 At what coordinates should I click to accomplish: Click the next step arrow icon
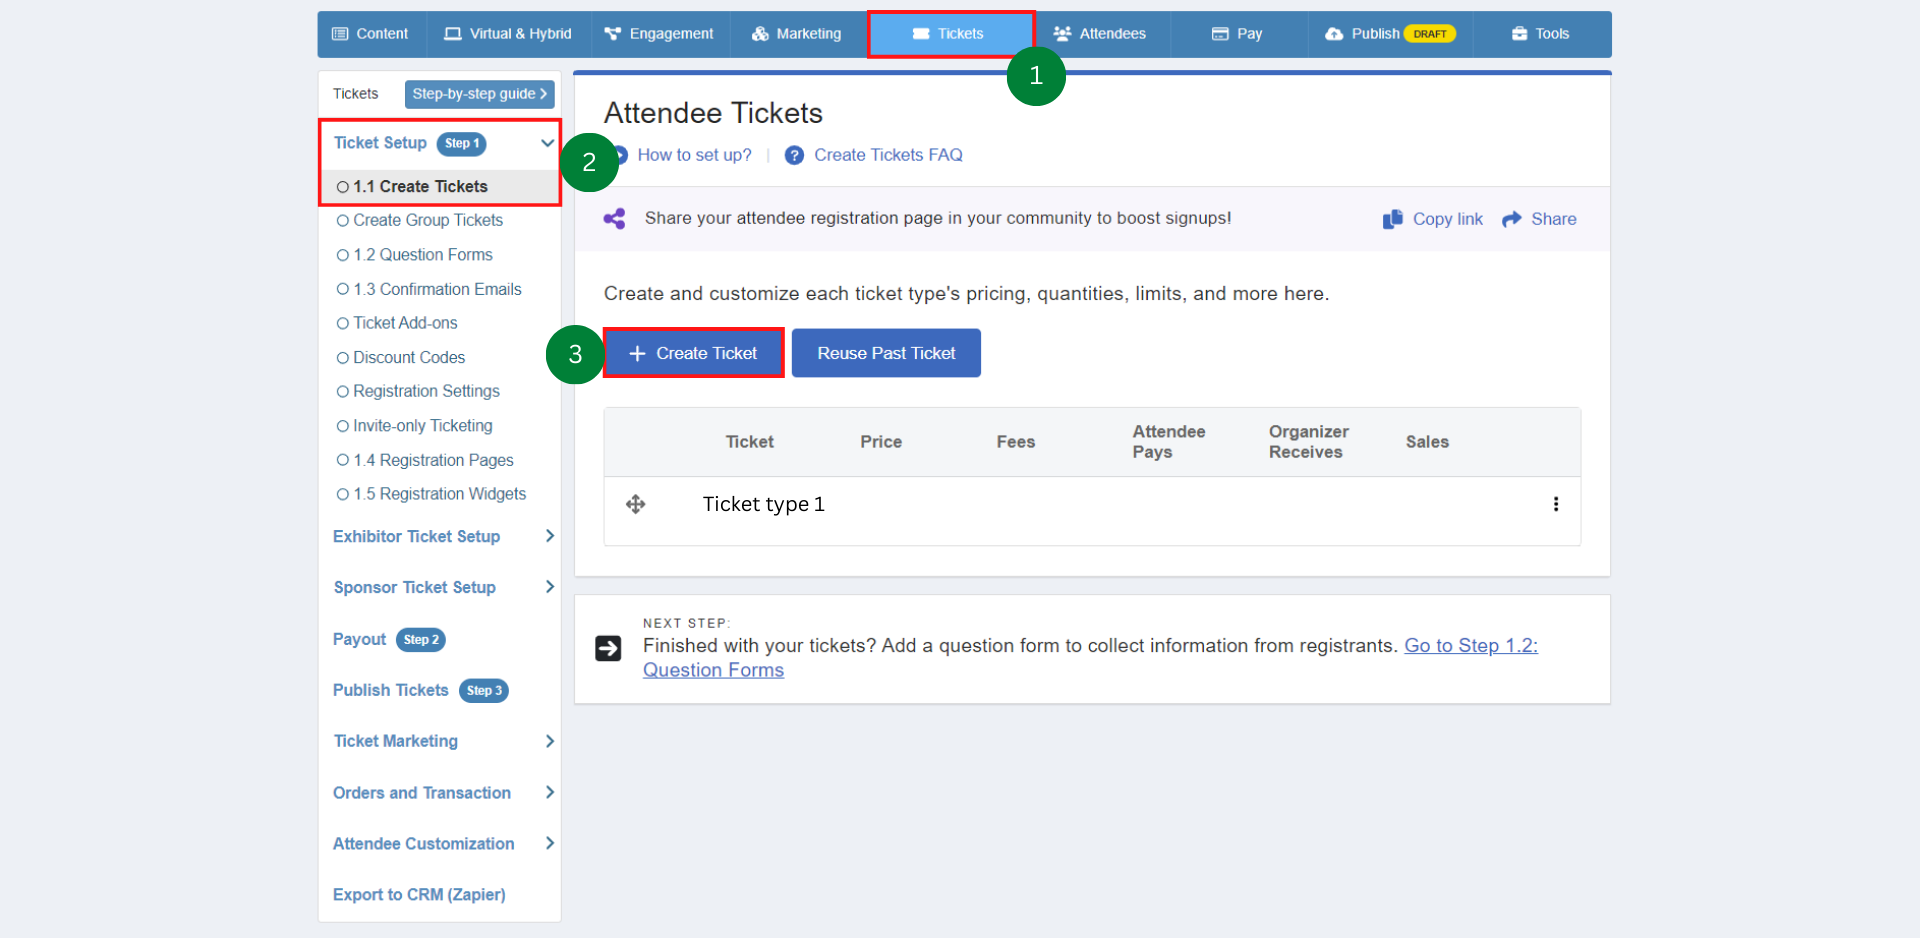609,647
